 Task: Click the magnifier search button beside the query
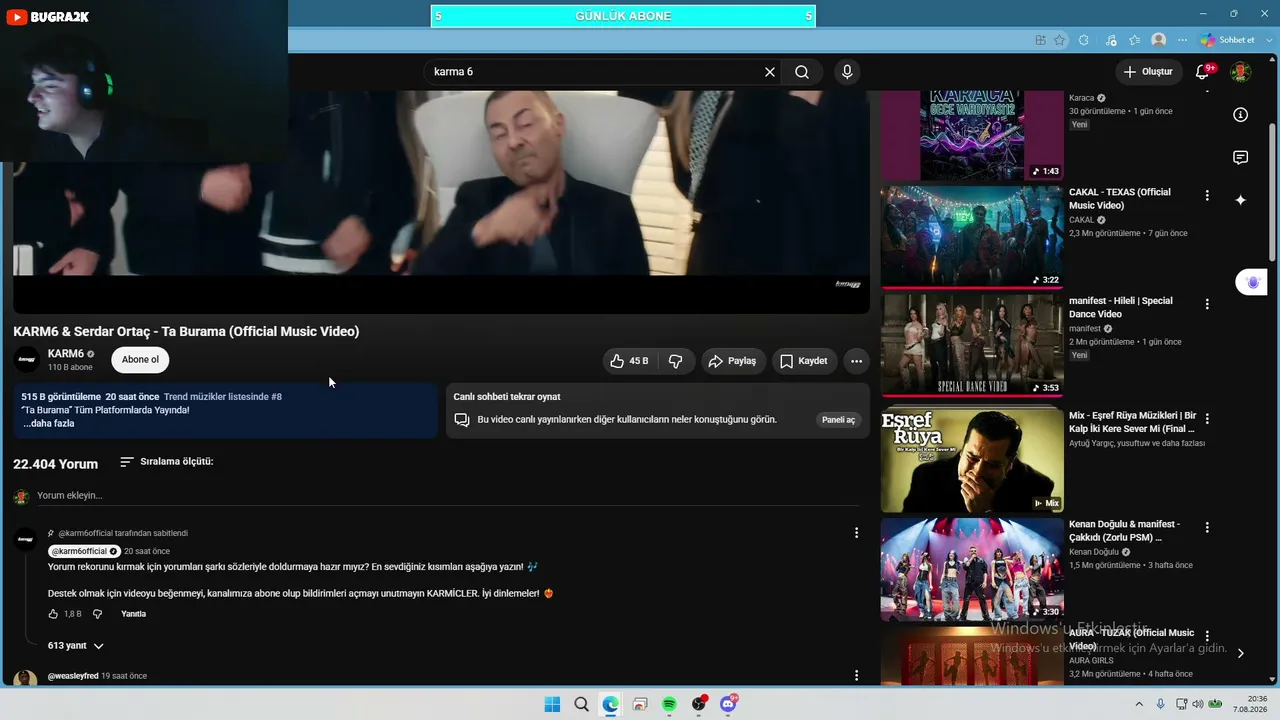click(802, 72)
